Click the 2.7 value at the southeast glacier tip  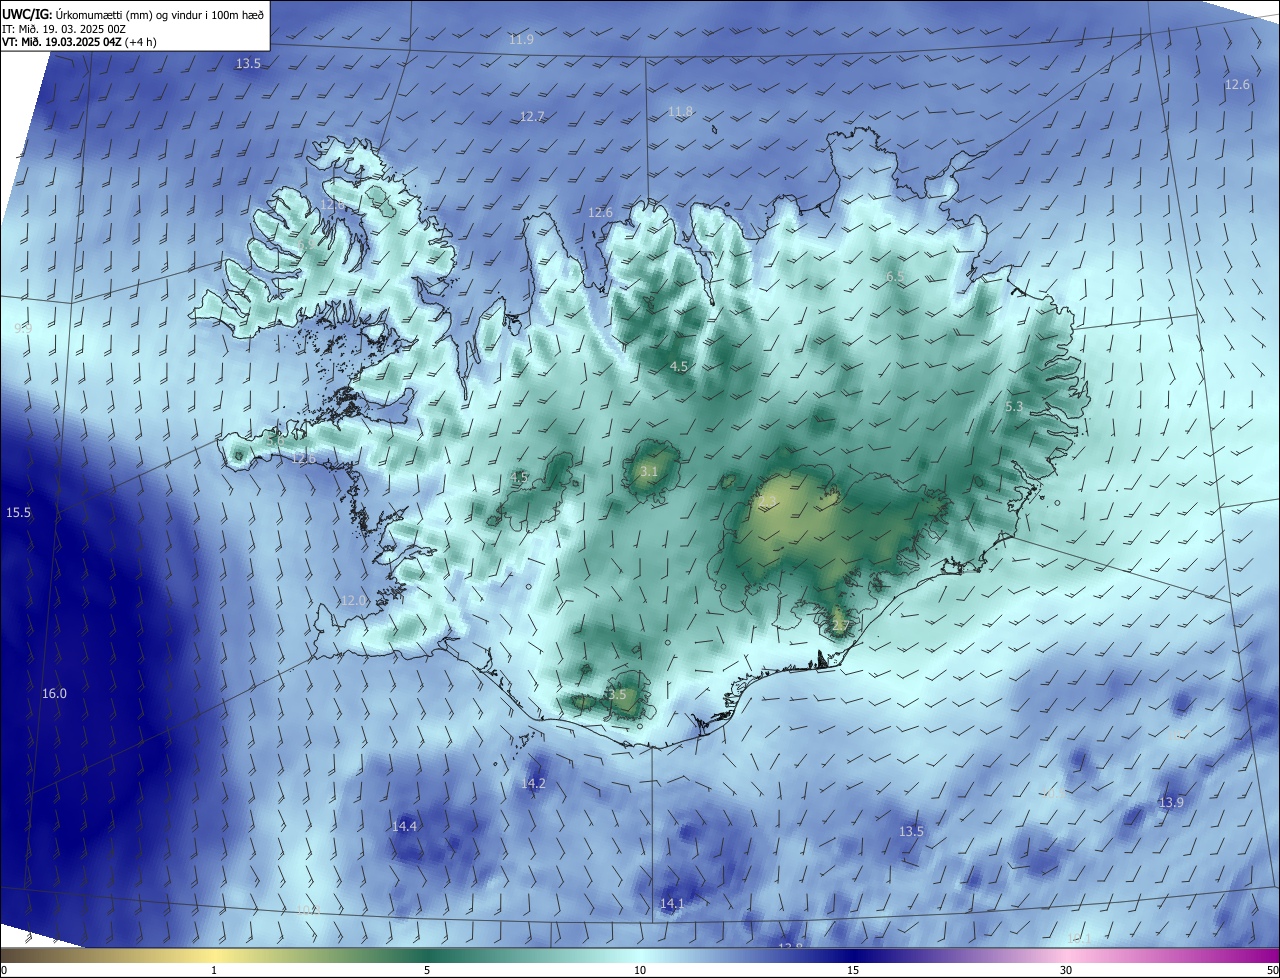pos(840,627)
